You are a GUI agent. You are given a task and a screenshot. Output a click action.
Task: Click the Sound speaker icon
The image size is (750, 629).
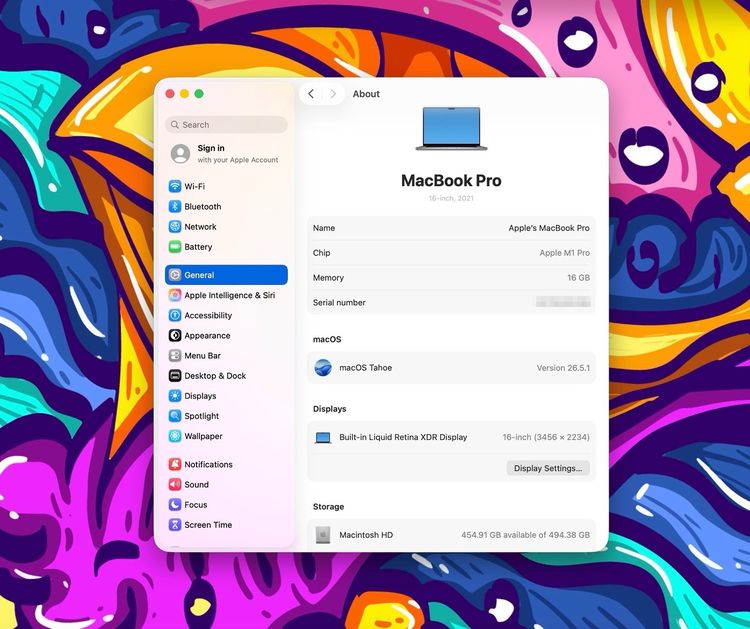pos(175,484)
